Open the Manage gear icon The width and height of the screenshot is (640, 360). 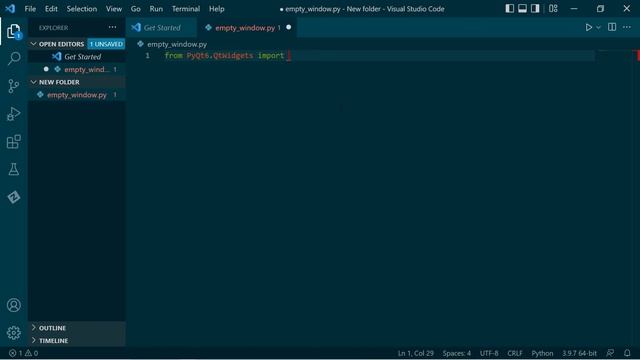13,333
